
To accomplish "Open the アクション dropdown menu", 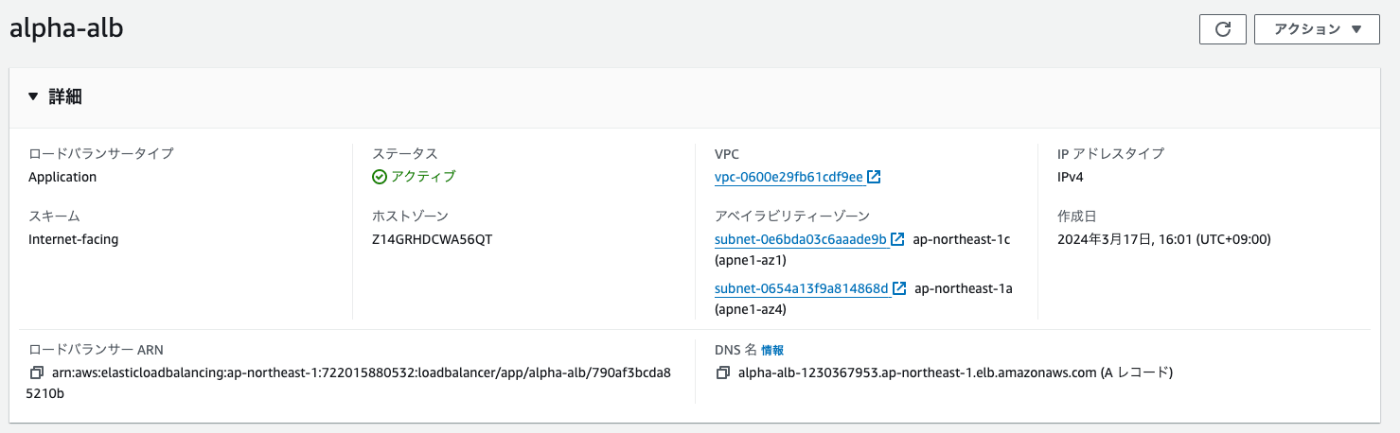I will click(1318, 29).
